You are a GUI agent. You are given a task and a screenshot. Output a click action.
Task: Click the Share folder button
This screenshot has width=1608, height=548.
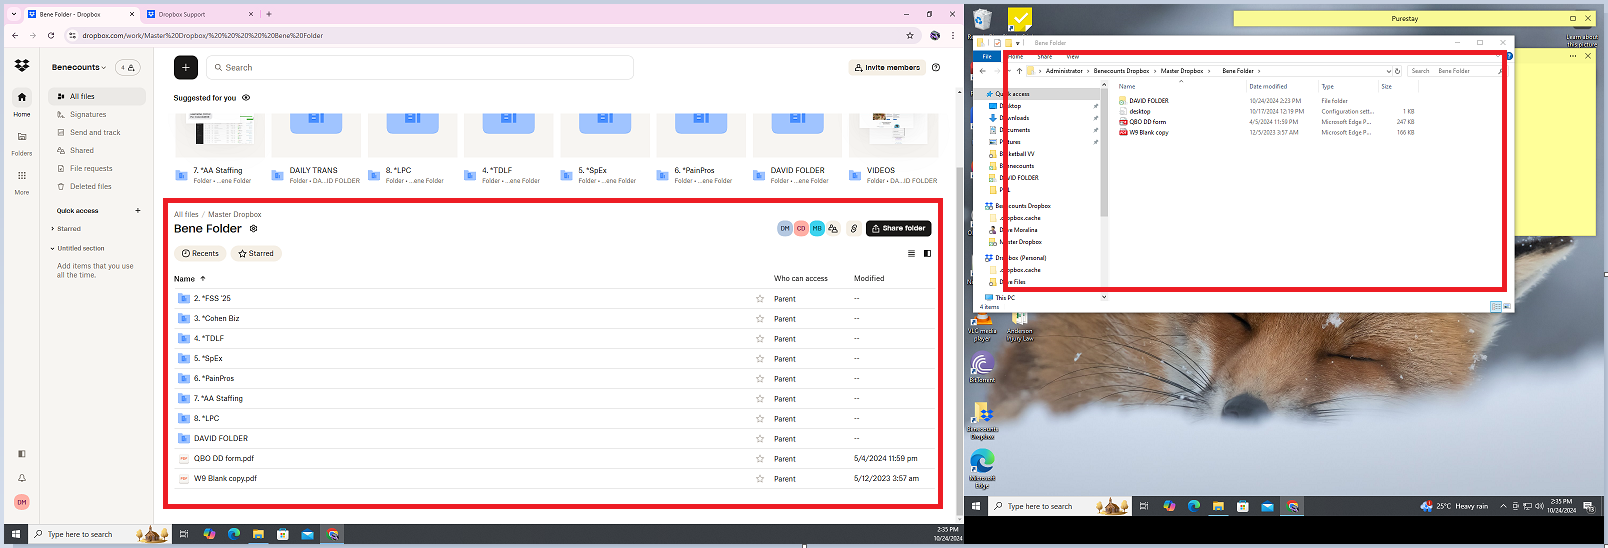898,229
